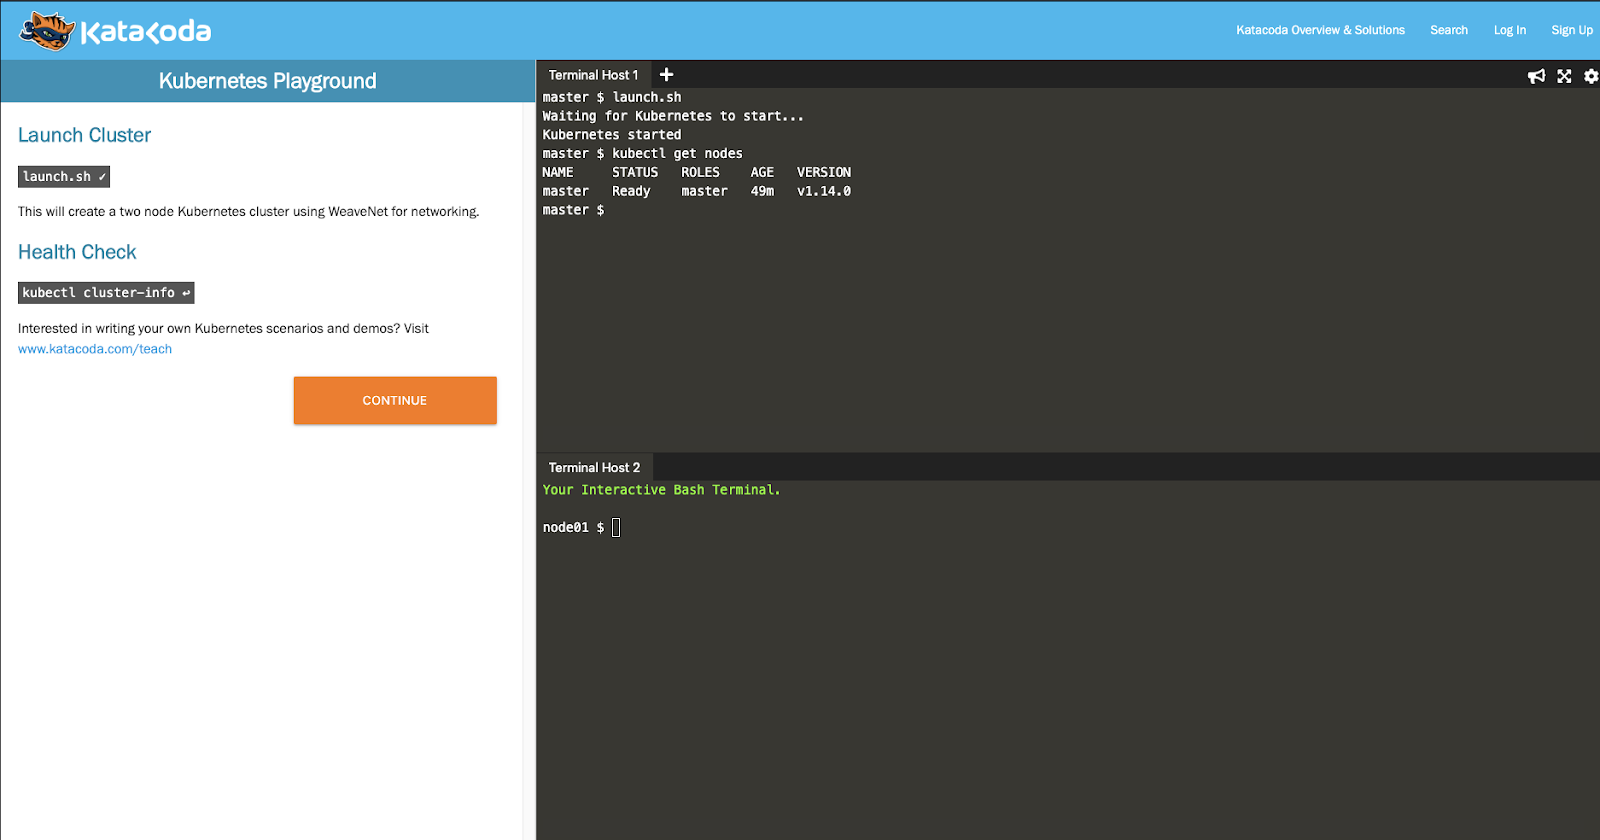
Task: Click the VERSION column header
Action: coord(824,172)
